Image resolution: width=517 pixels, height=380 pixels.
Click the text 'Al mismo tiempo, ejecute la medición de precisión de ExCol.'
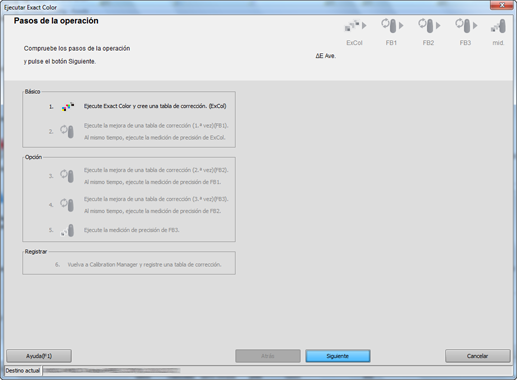click(x=155, y=137)
